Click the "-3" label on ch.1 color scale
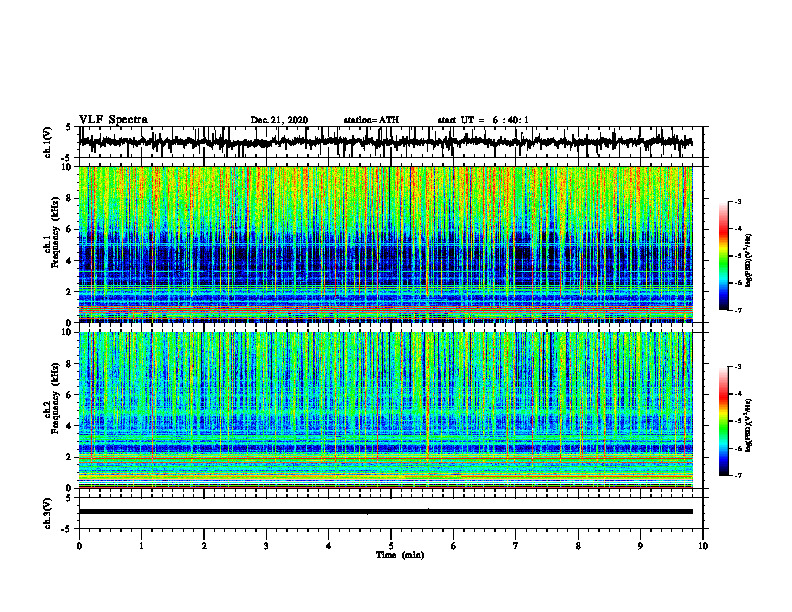The width and height of the screenshot is (792, 612). coord(737,201)
